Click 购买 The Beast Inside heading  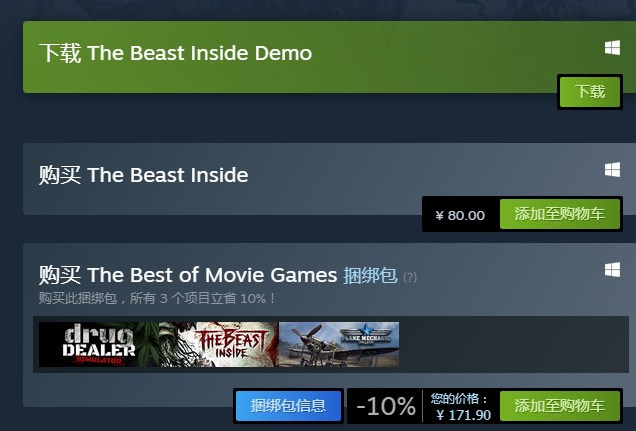144,175
